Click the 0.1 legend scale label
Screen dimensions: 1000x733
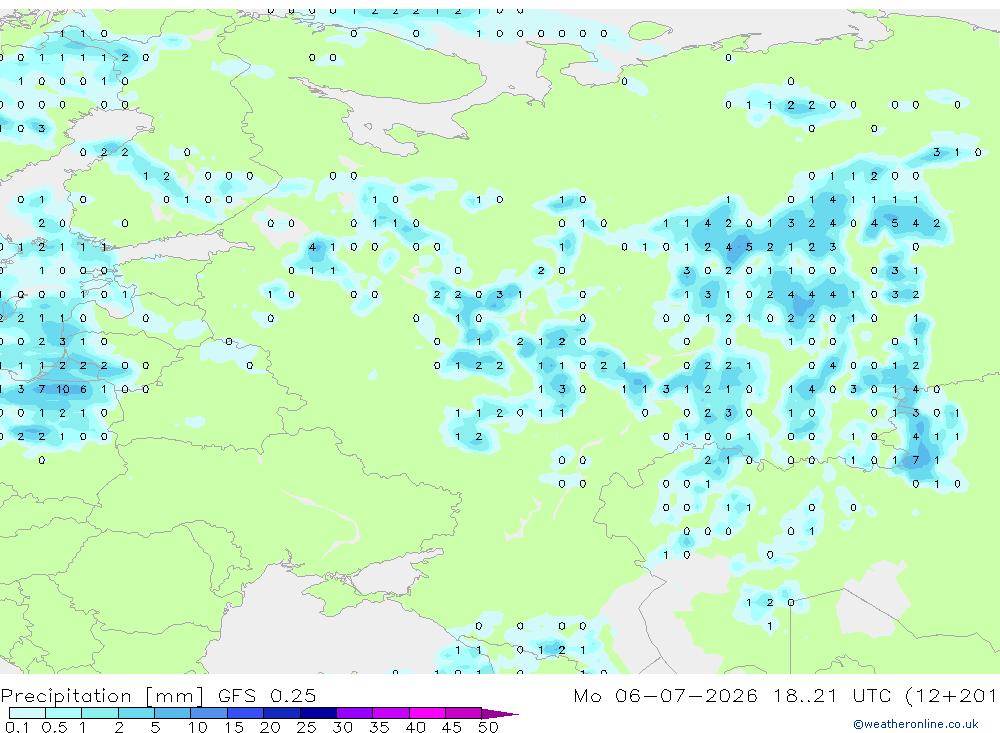coord(17,727)
